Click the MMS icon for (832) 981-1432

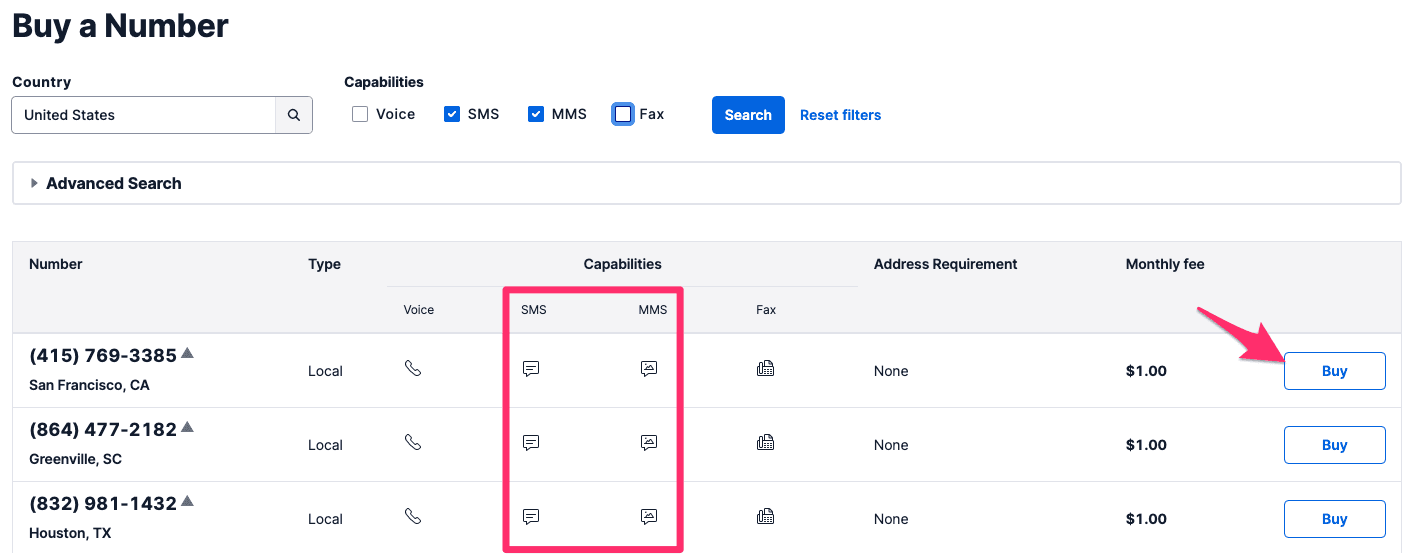click(649, 517)
